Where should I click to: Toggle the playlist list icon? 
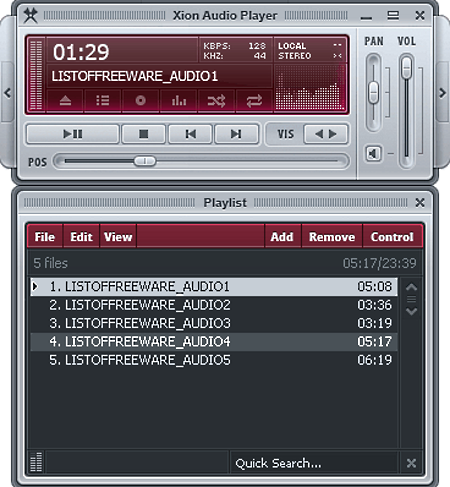tap(103, 100)
